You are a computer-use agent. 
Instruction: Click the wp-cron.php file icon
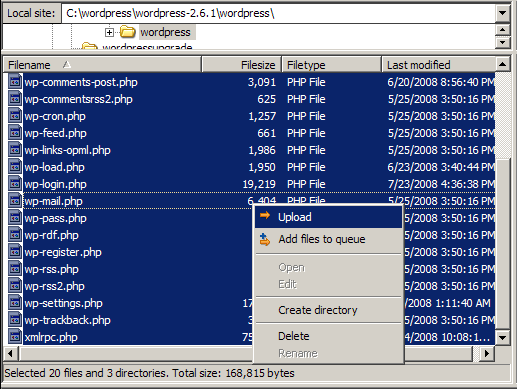pyautogui.click(x=15, y=116)
